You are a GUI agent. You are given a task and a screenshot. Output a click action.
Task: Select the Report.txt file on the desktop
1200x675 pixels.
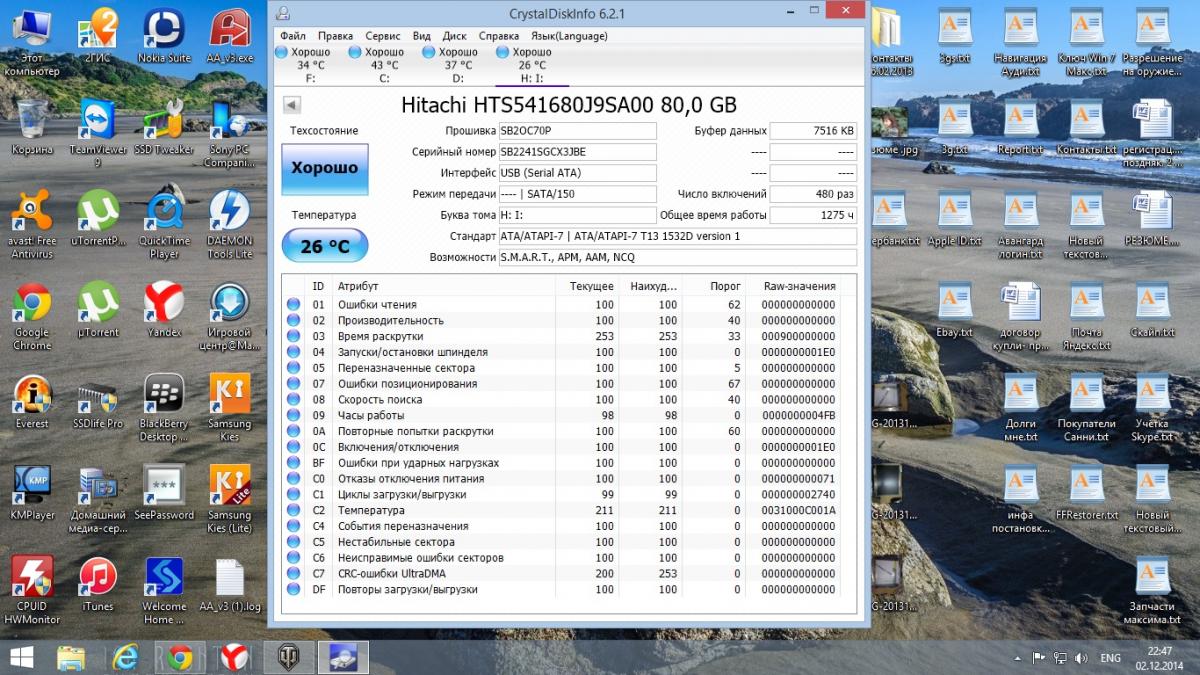[1020, 127]
